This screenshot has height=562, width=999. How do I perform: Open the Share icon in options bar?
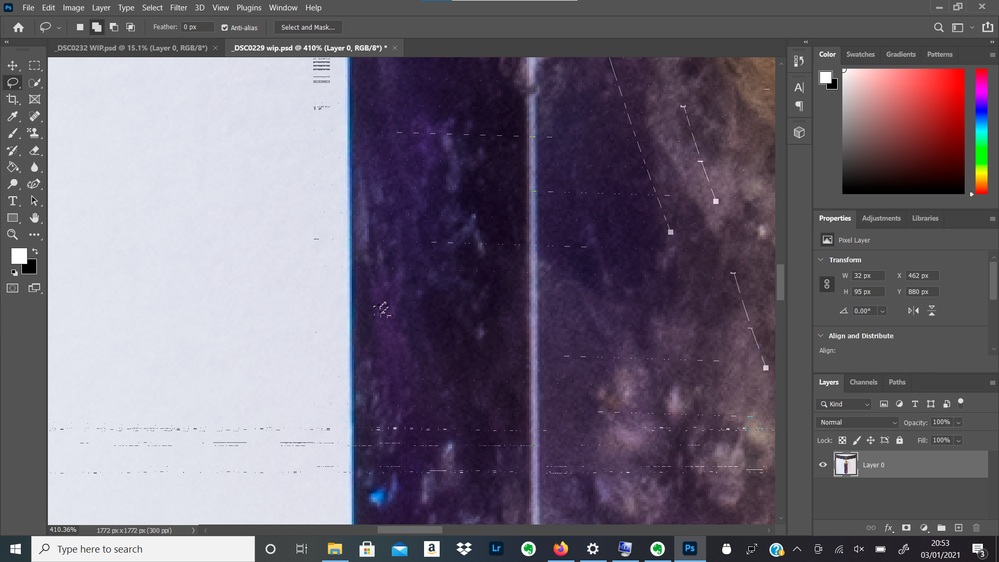pos(988,27)
